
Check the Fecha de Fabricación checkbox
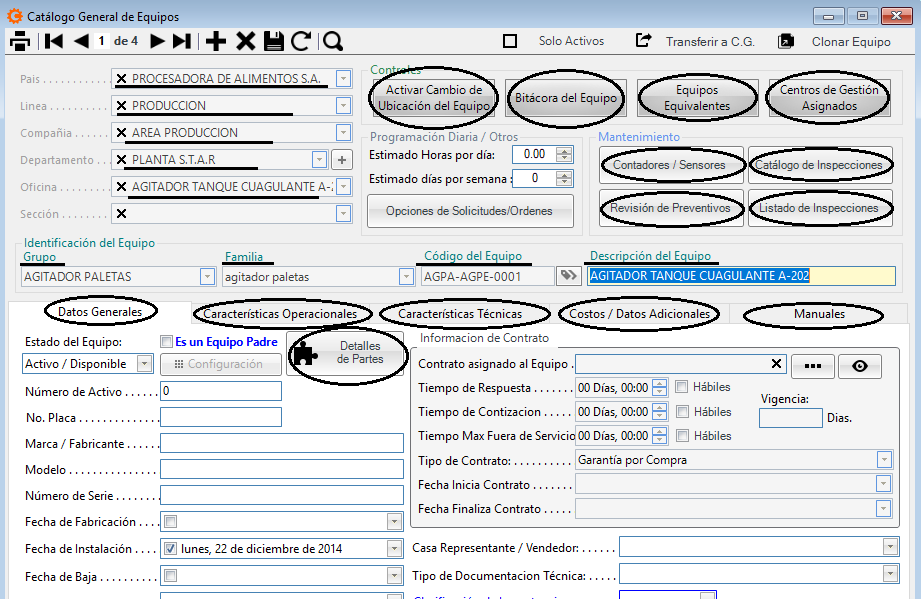[x=170, y=521]
